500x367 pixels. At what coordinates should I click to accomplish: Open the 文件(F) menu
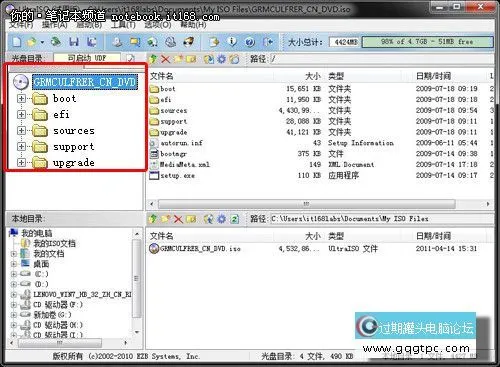[x=21, y=25]
